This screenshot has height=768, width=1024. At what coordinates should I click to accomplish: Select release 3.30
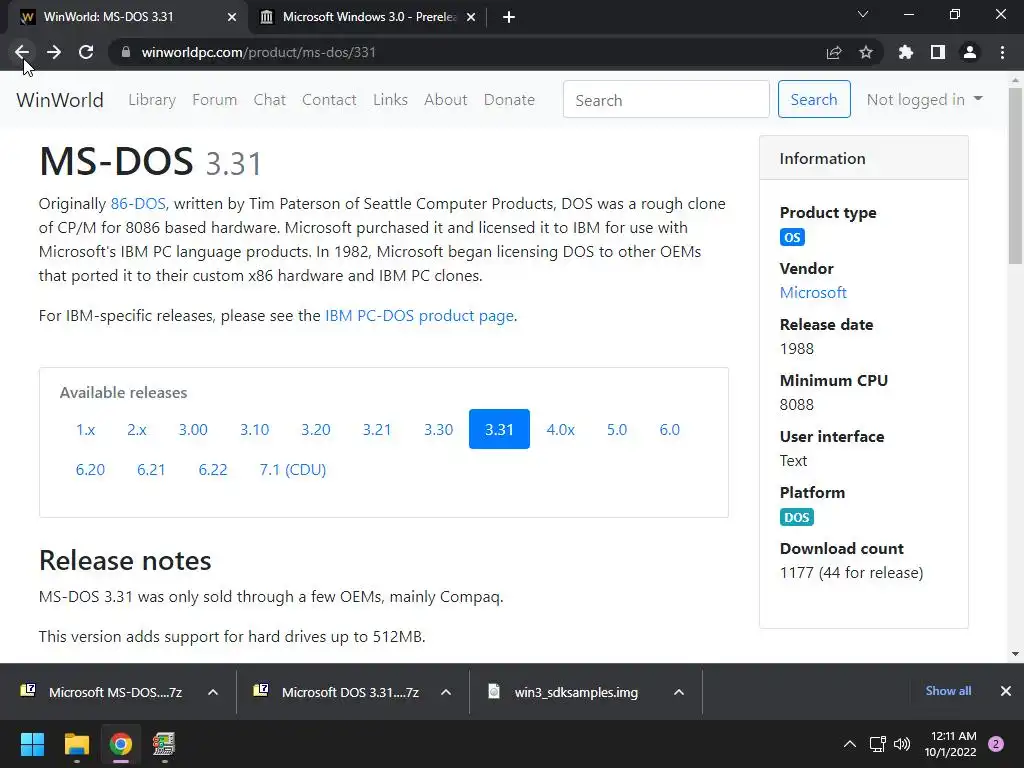pos(438,430)
